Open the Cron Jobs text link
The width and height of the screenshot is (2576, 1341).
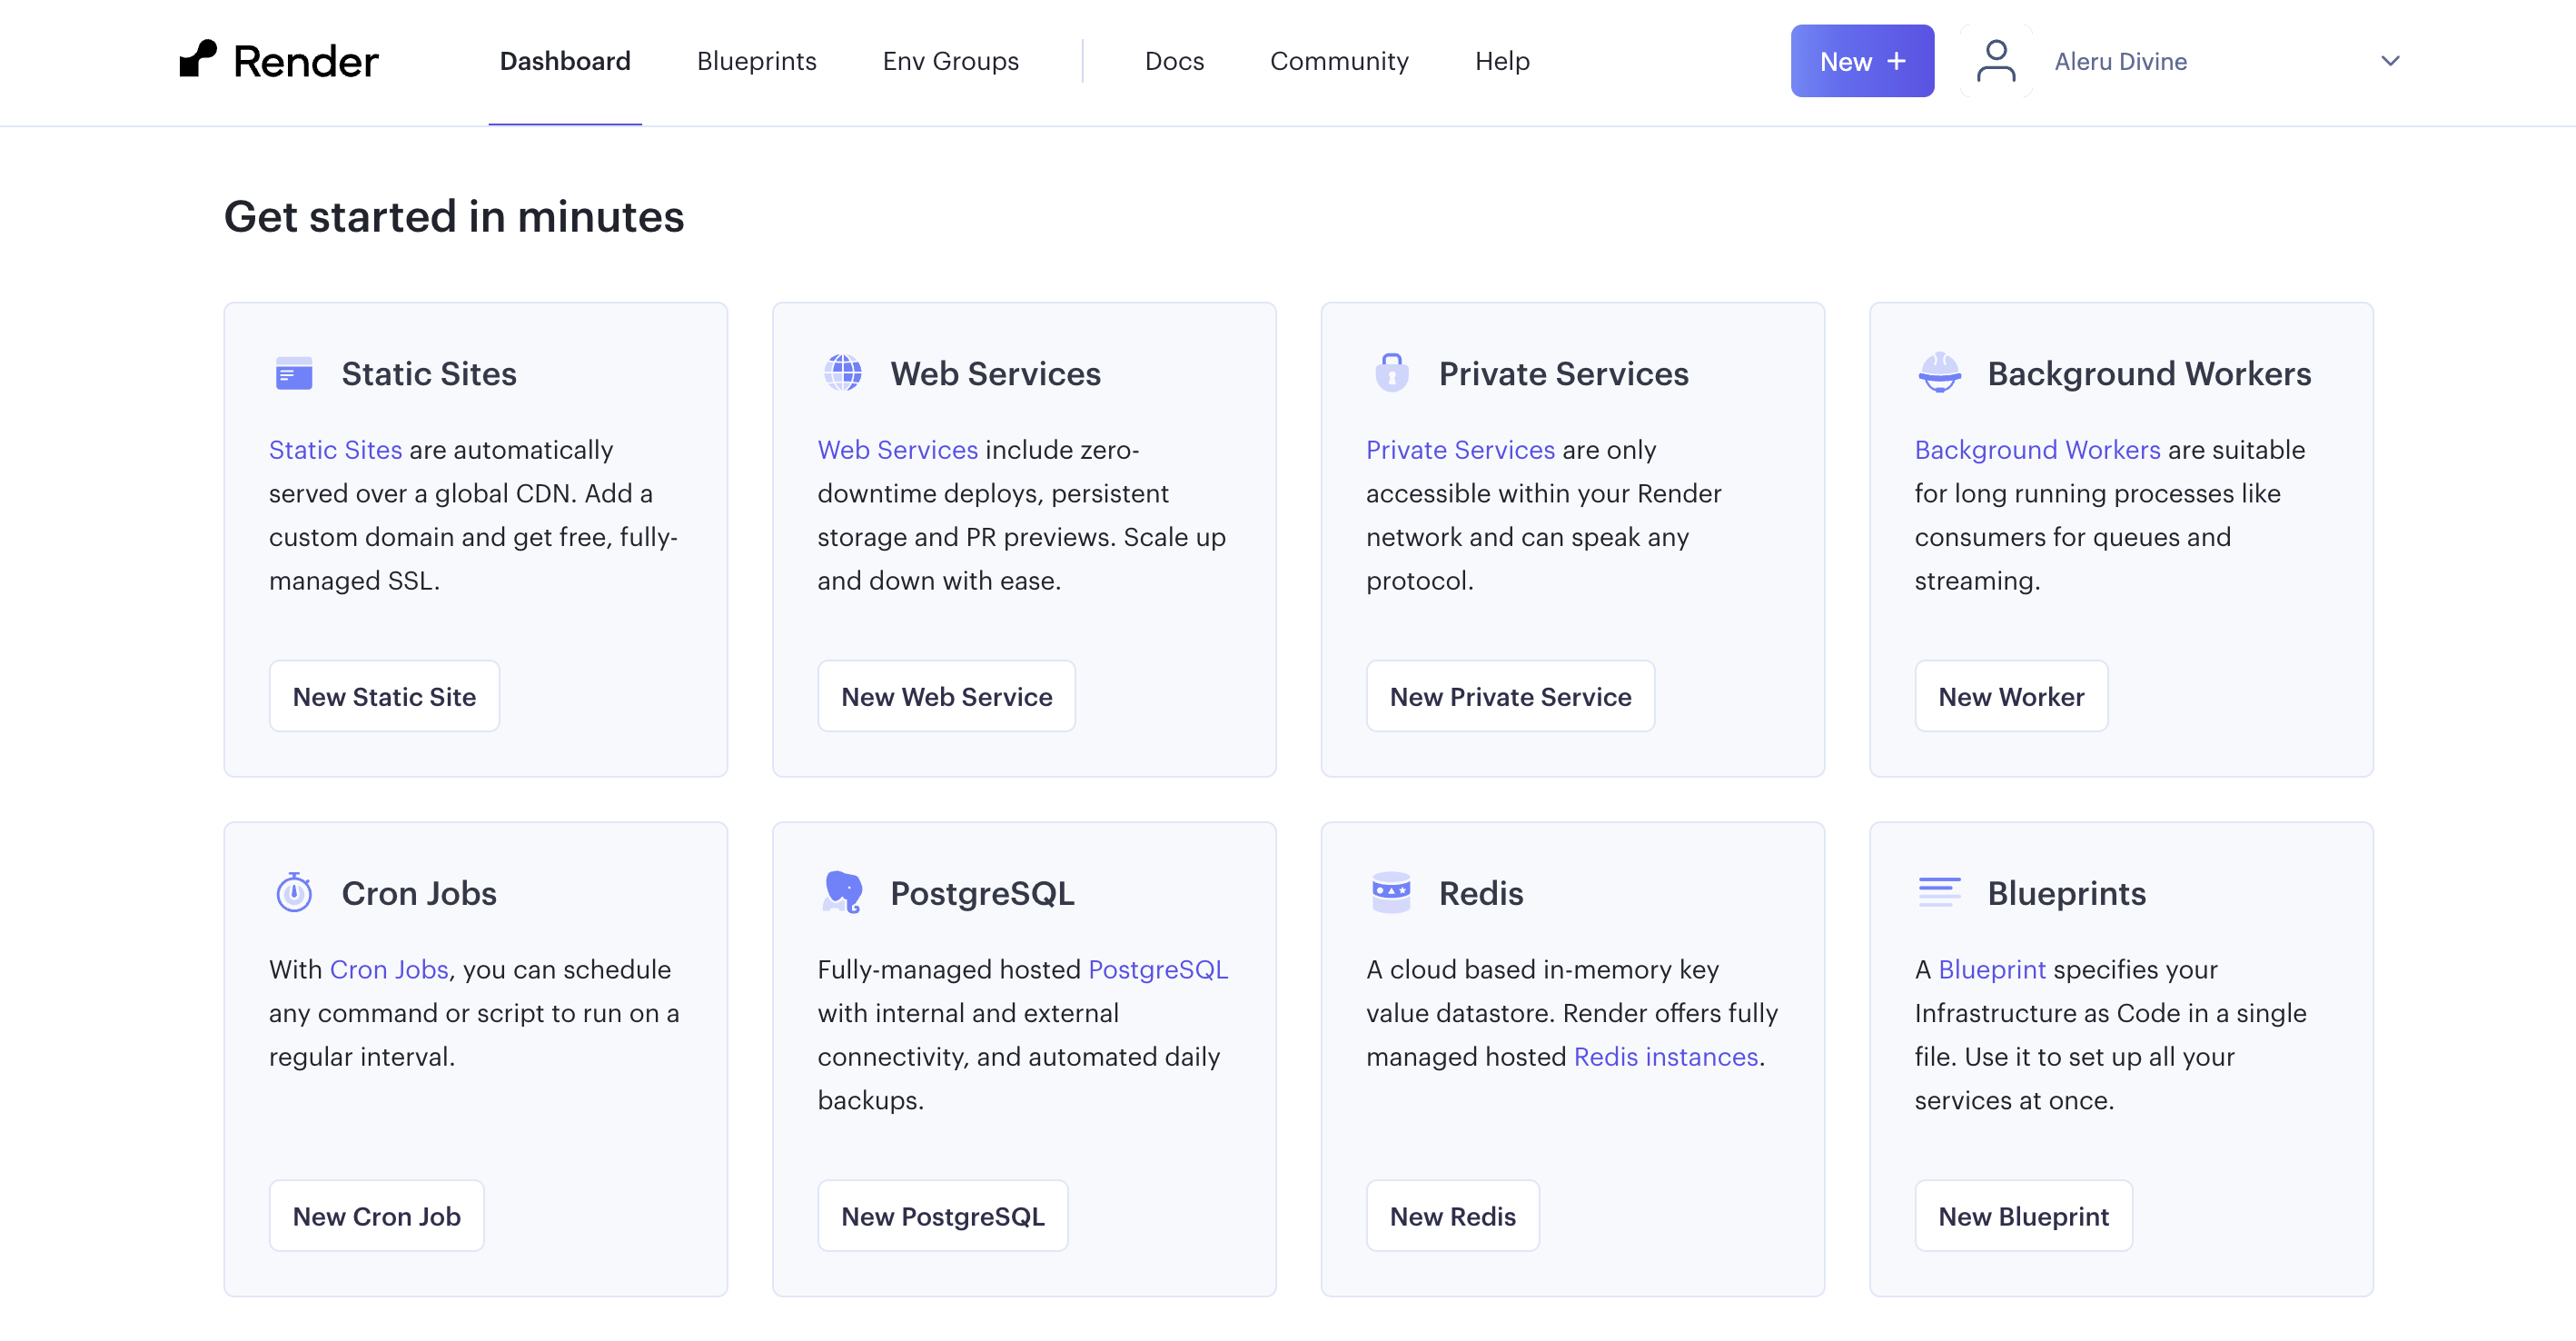(389, 969)
